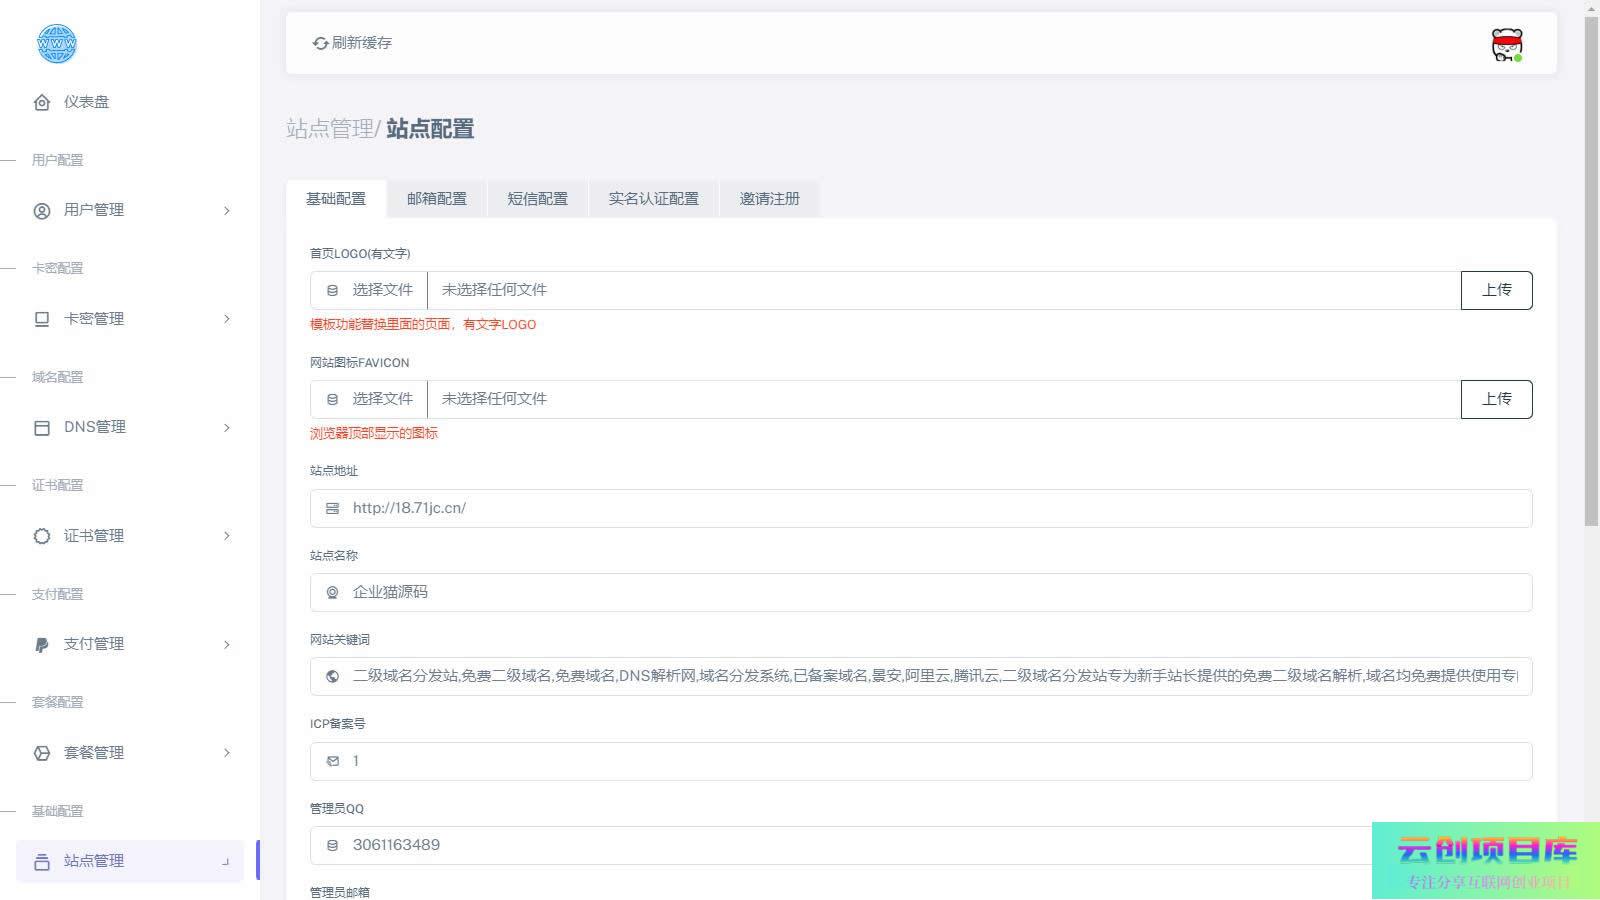Choose file for 网站图标 FAVICON
This screenshot has height=900, width=1600.
click(369, 399)
